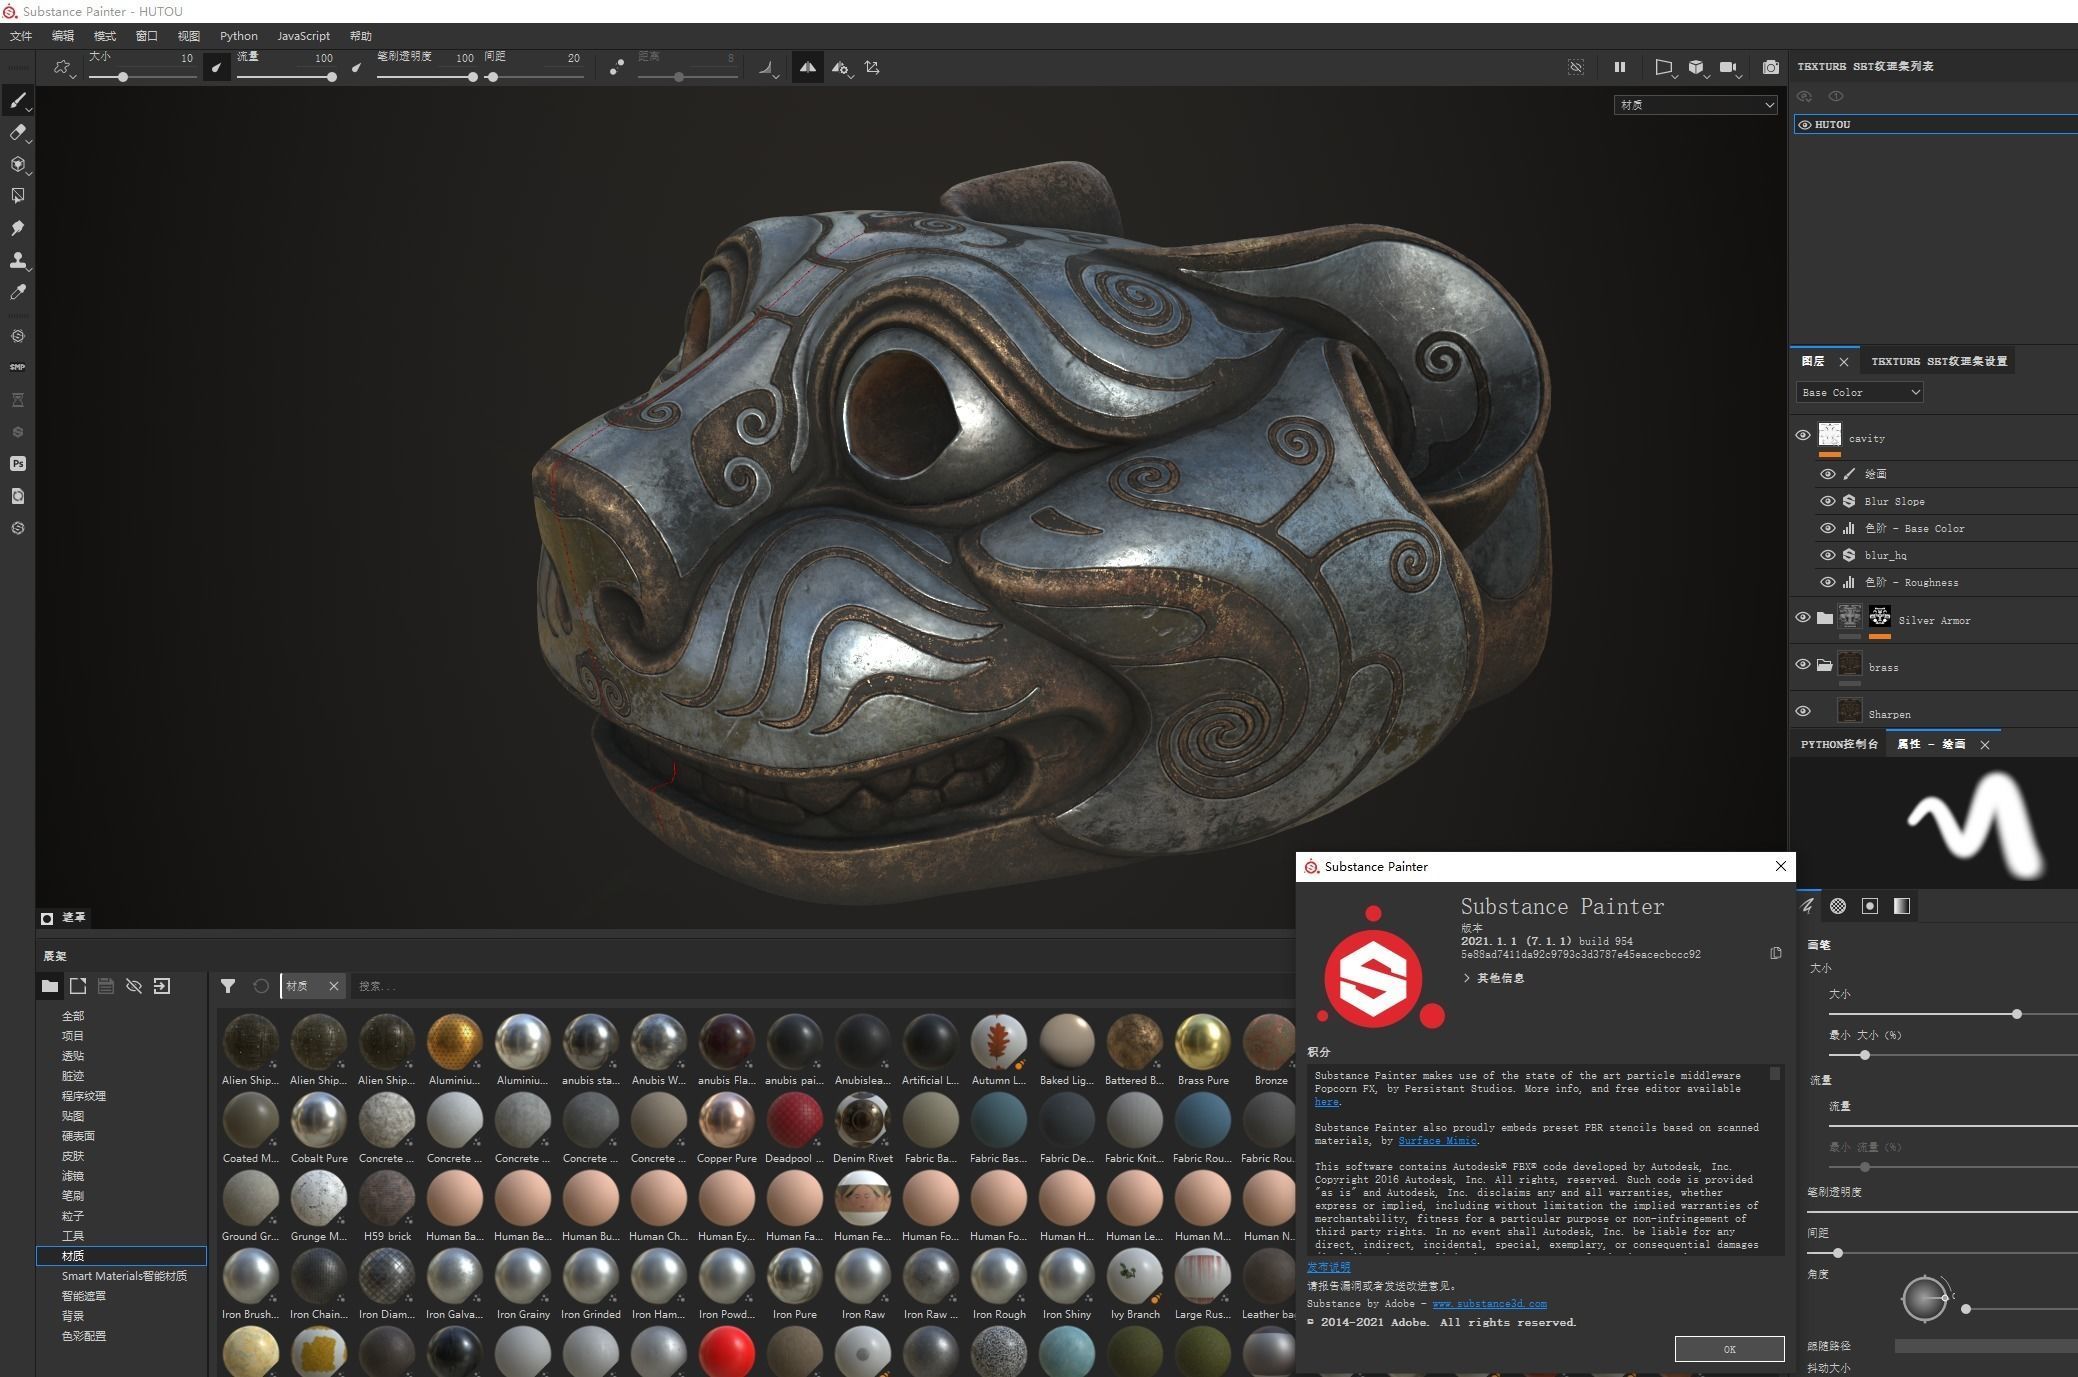Viewport: 2078px width, 1377px height.
Task: Click the shelf filter funnel icon
Action: (228, 986)
